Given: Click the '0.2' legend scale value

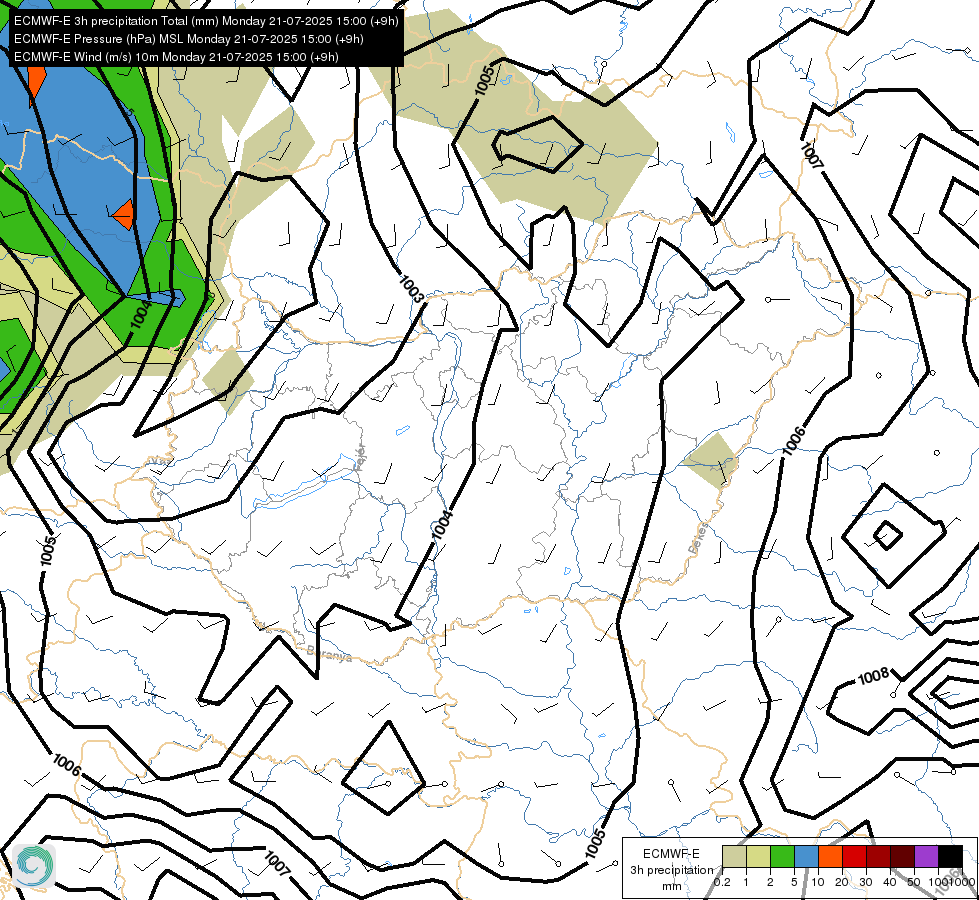Looking at the screenshot, I should click(x=722, y=882).
